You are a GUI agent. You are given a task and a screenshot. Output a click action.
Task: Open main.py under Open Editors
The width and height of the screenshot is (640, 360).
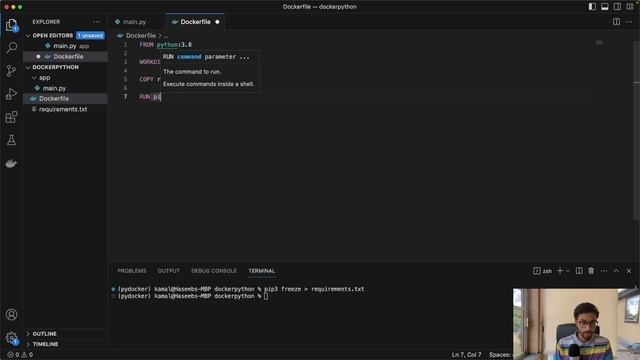point(65,46)
